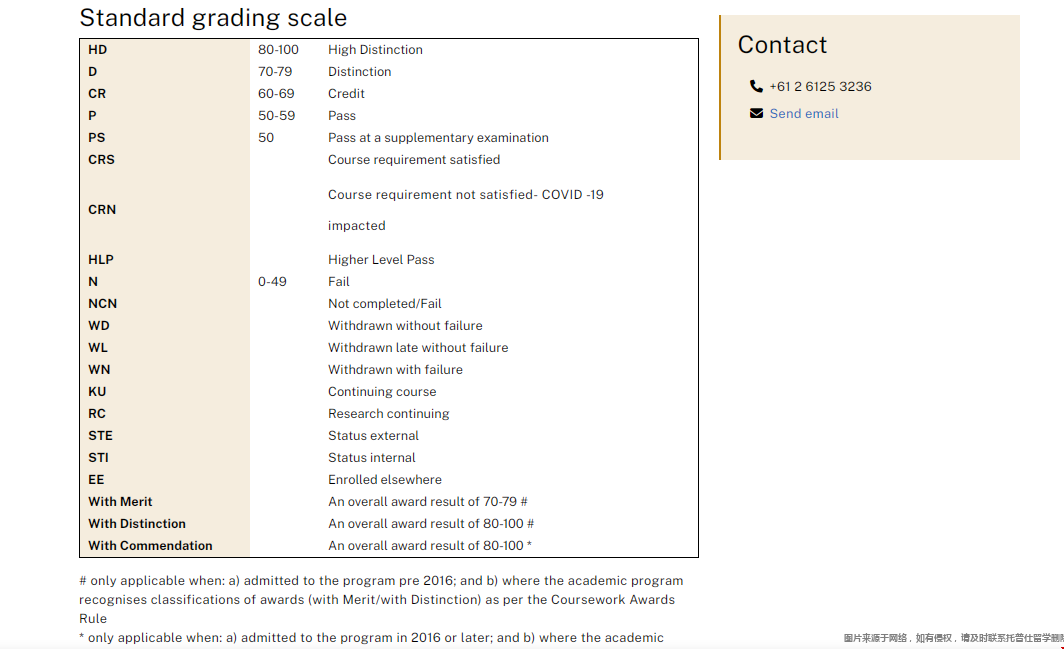Viewport: 1064px width, 649px height.
Task: Click the KU grade code
Action: tap(97, 392)
